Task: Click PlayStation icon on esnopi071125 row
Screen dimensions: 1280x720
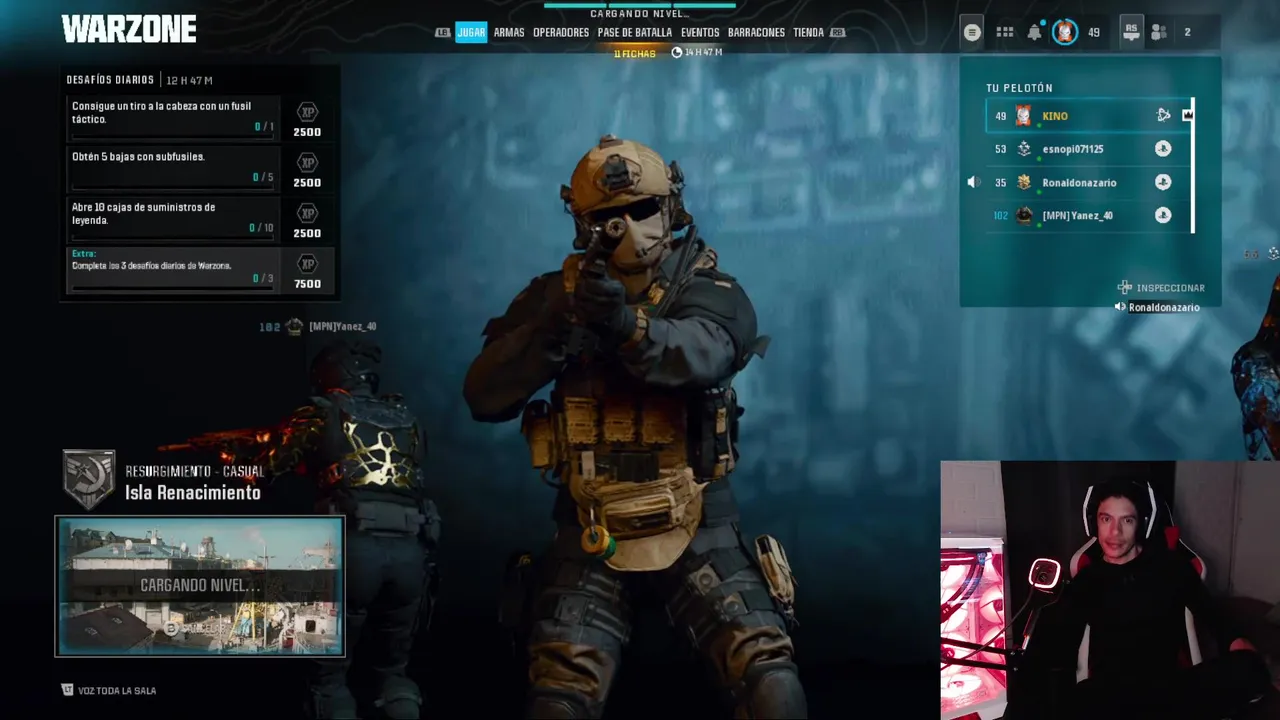Action: pyautogui.click(x=1163, y=148)
